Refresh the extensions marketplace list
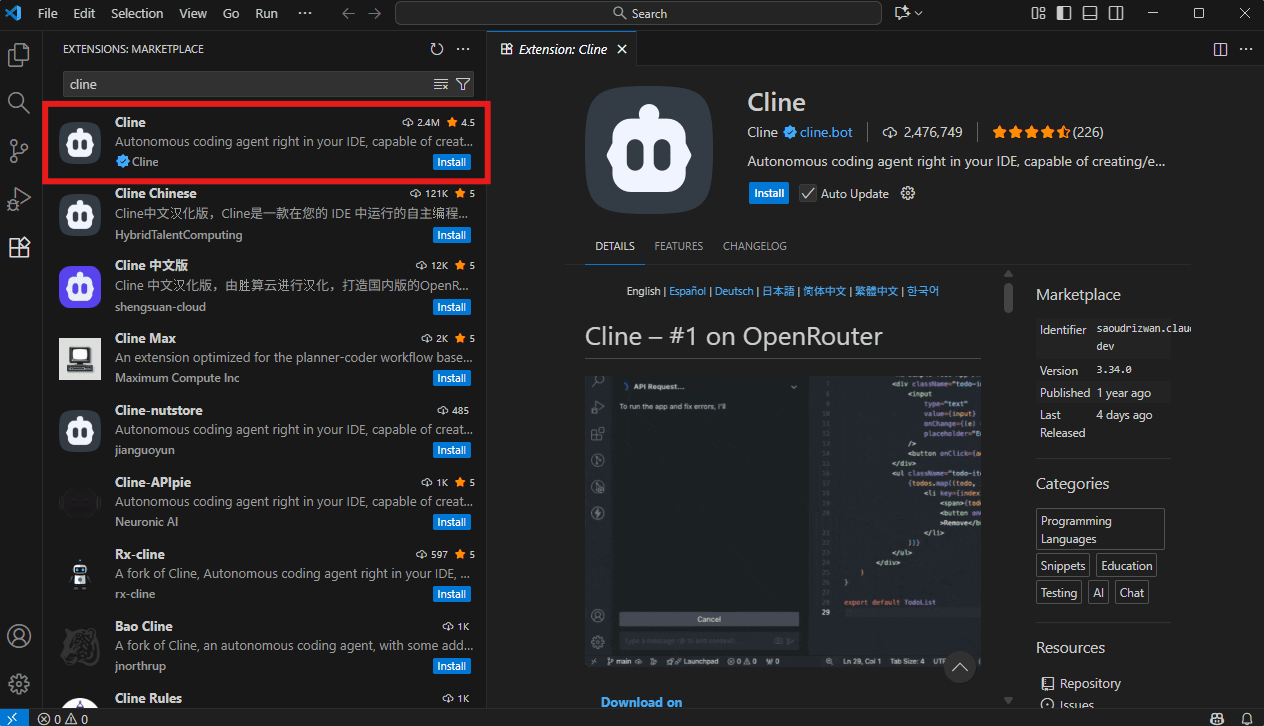Screen dimensions: 1264x726 (x=436, y=49)
